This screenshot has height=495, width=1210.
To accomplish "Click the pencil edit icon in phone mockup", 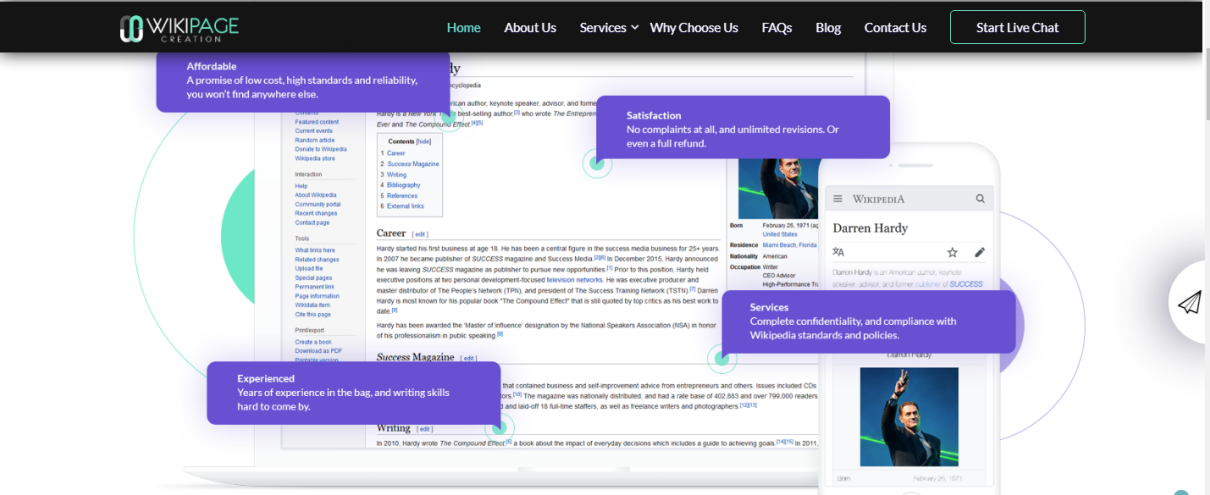I will 980,252.
